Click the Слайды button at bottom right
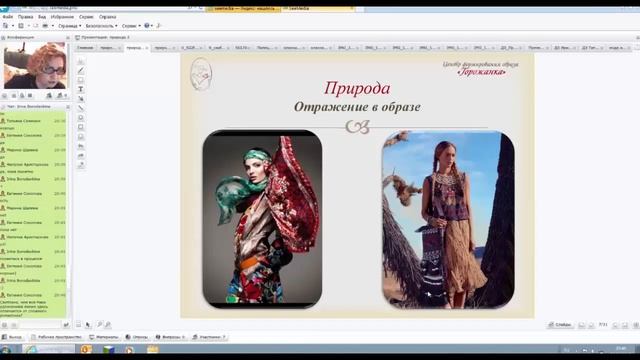The height and width of the screenshot is (360, 640). [560, 325]
